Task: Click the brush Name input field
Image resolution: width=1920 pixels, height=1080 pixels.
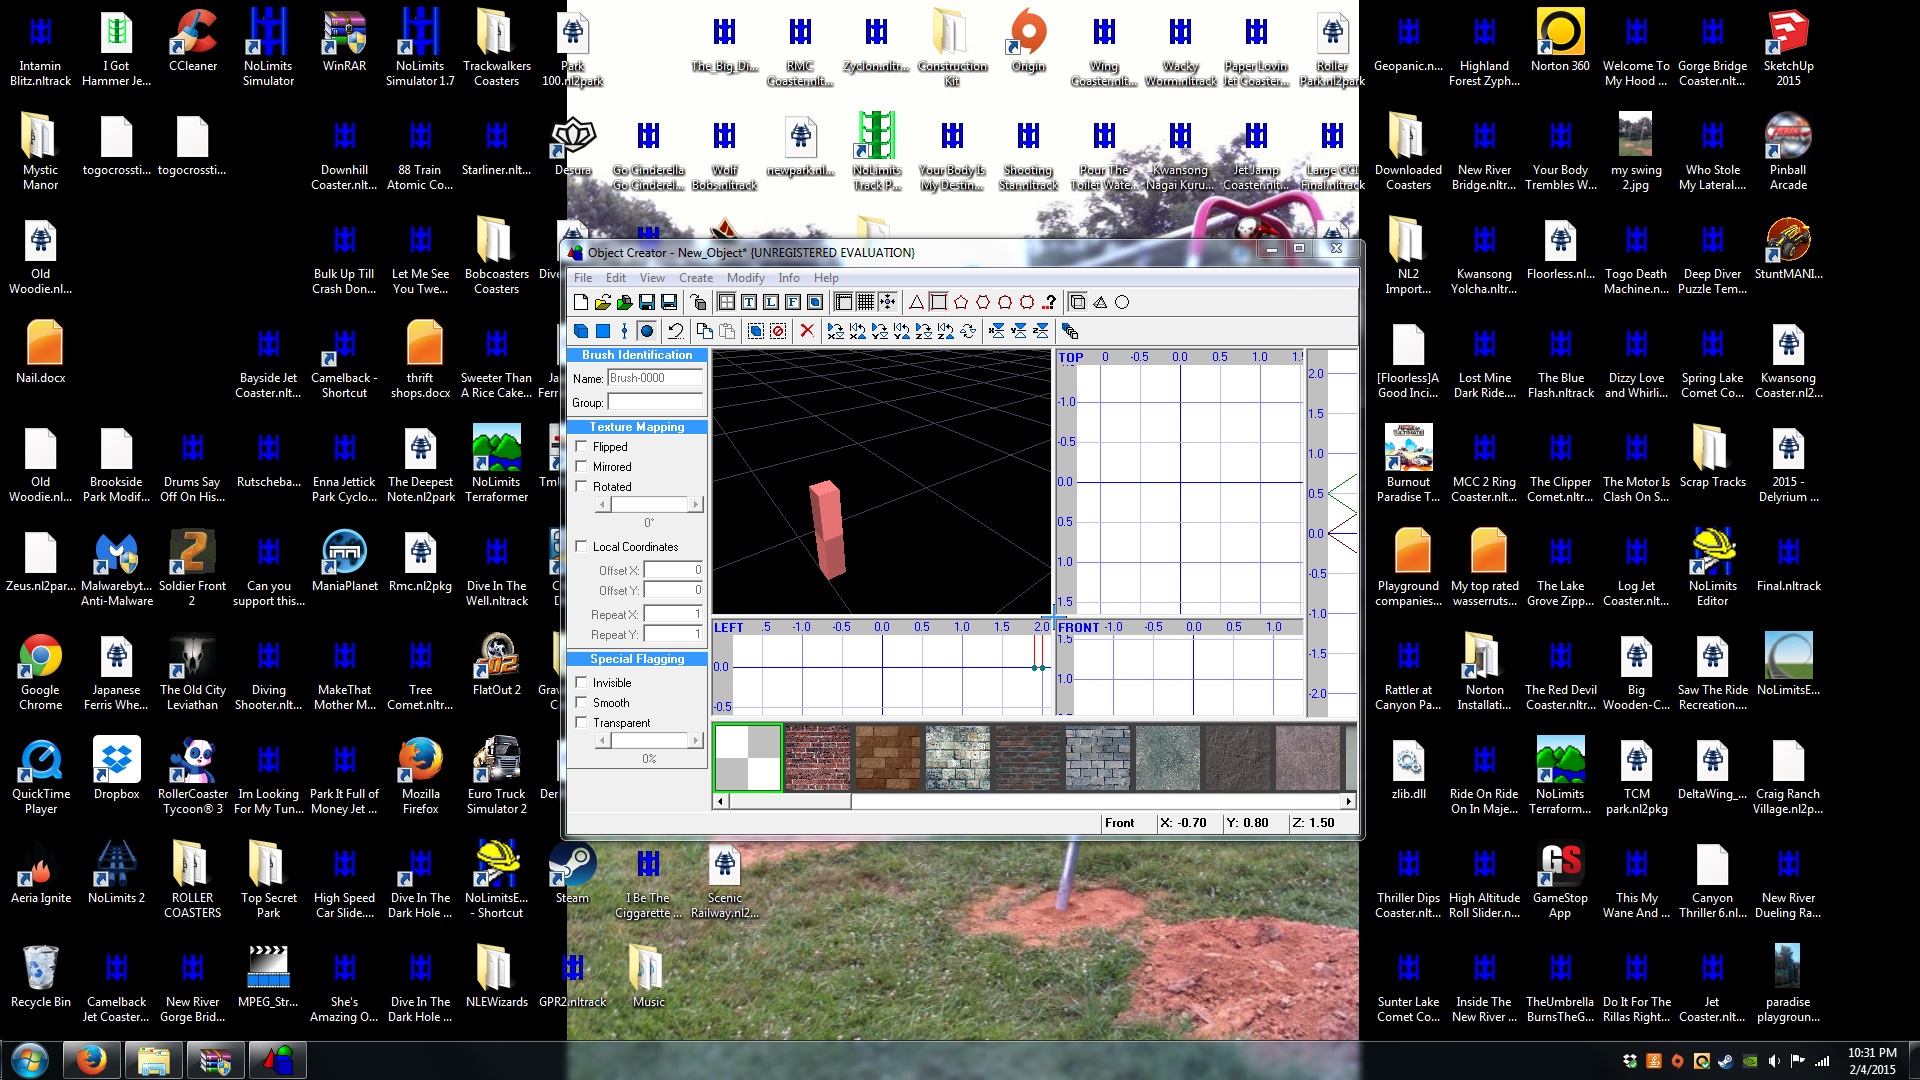Action: [654, 378]
